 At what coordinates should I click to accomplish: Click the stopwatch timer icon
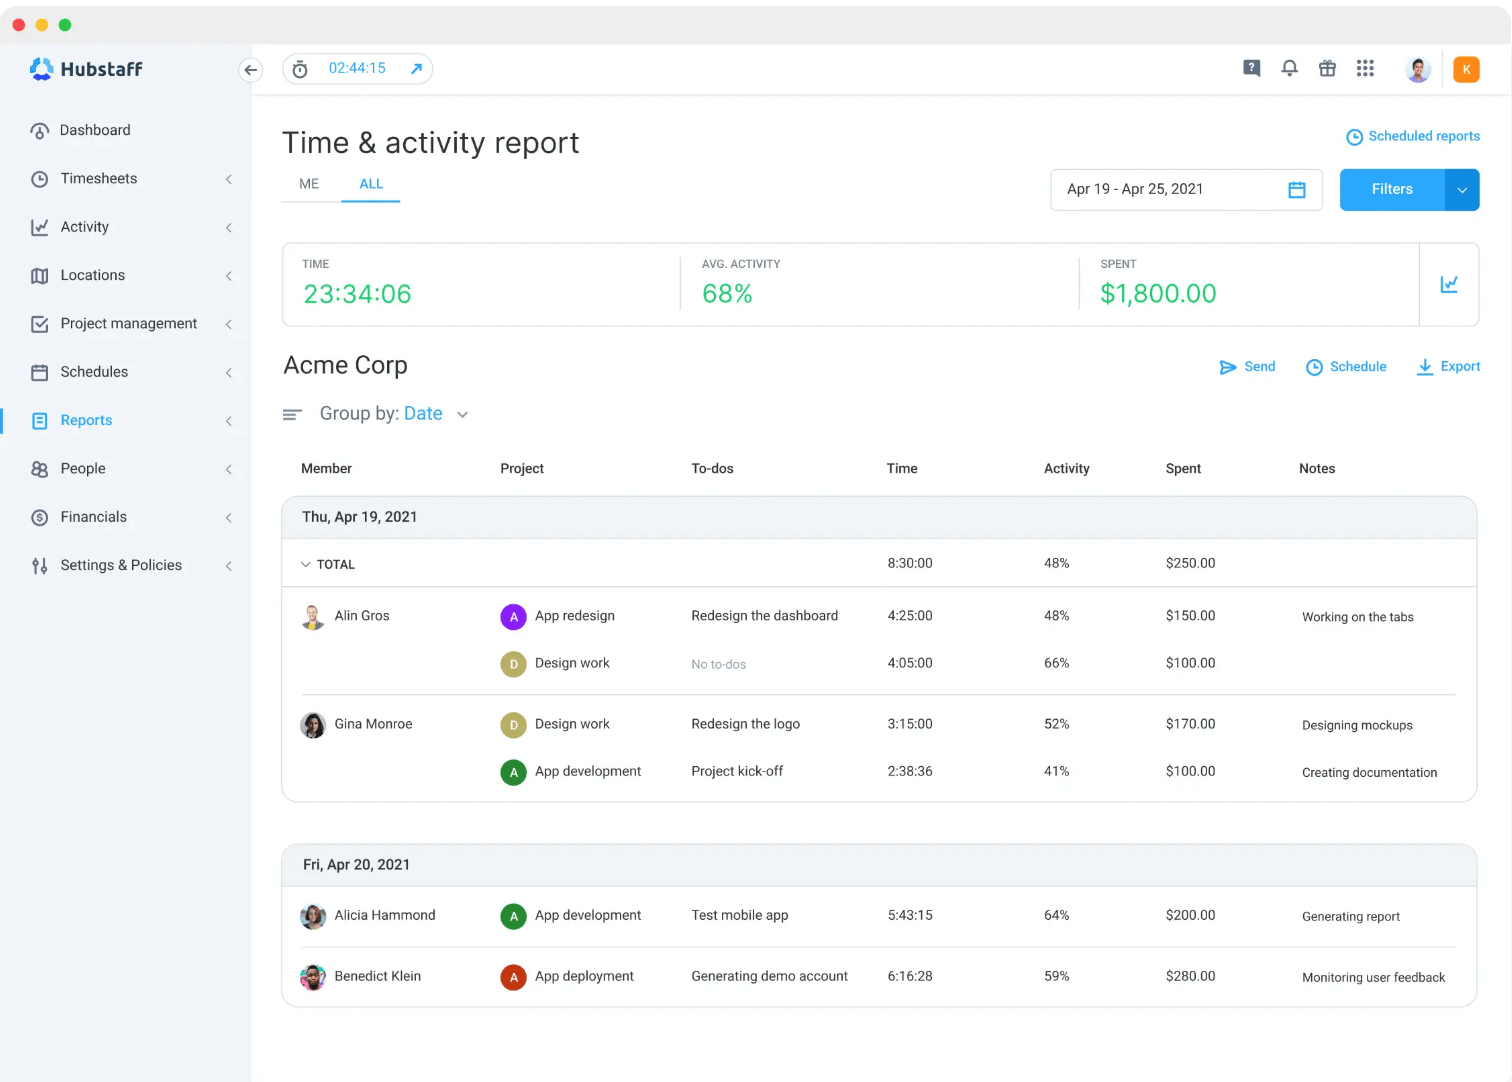pos(299,69)
